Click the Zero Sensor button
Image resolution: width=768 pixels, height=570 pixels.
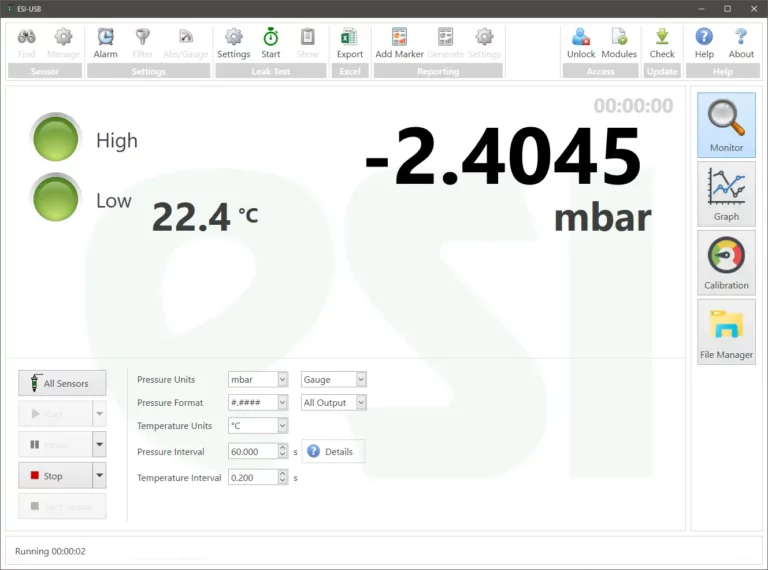point(62,506)
